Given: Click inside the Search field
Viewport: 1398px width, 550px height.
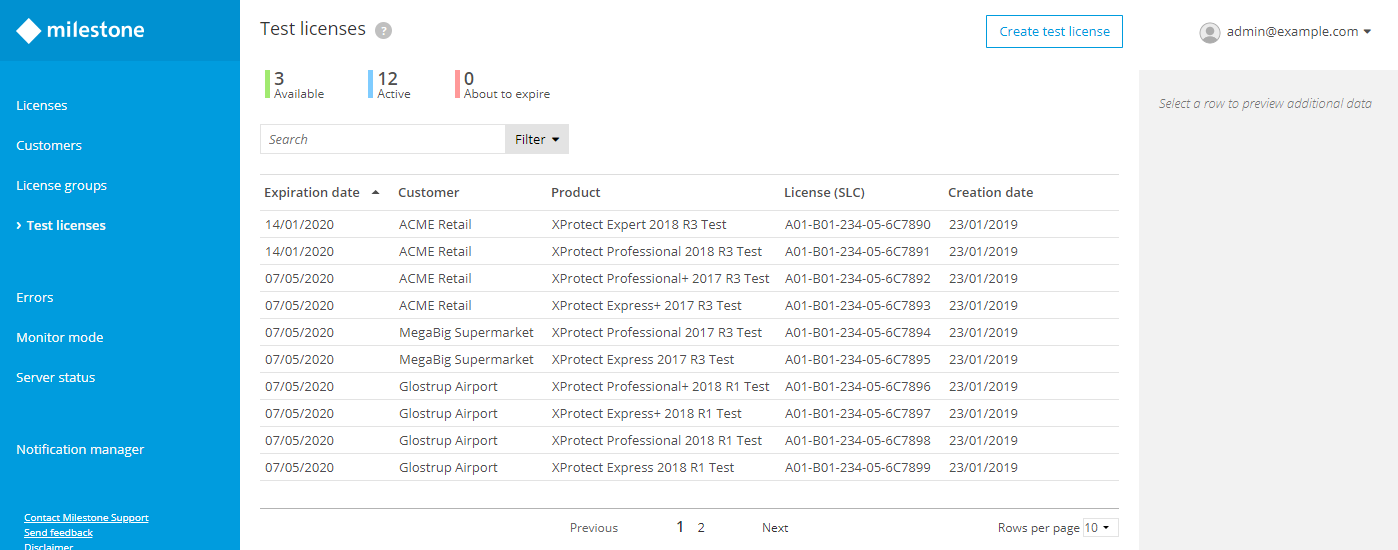Looking at the screenshot, I should (382, 139).
